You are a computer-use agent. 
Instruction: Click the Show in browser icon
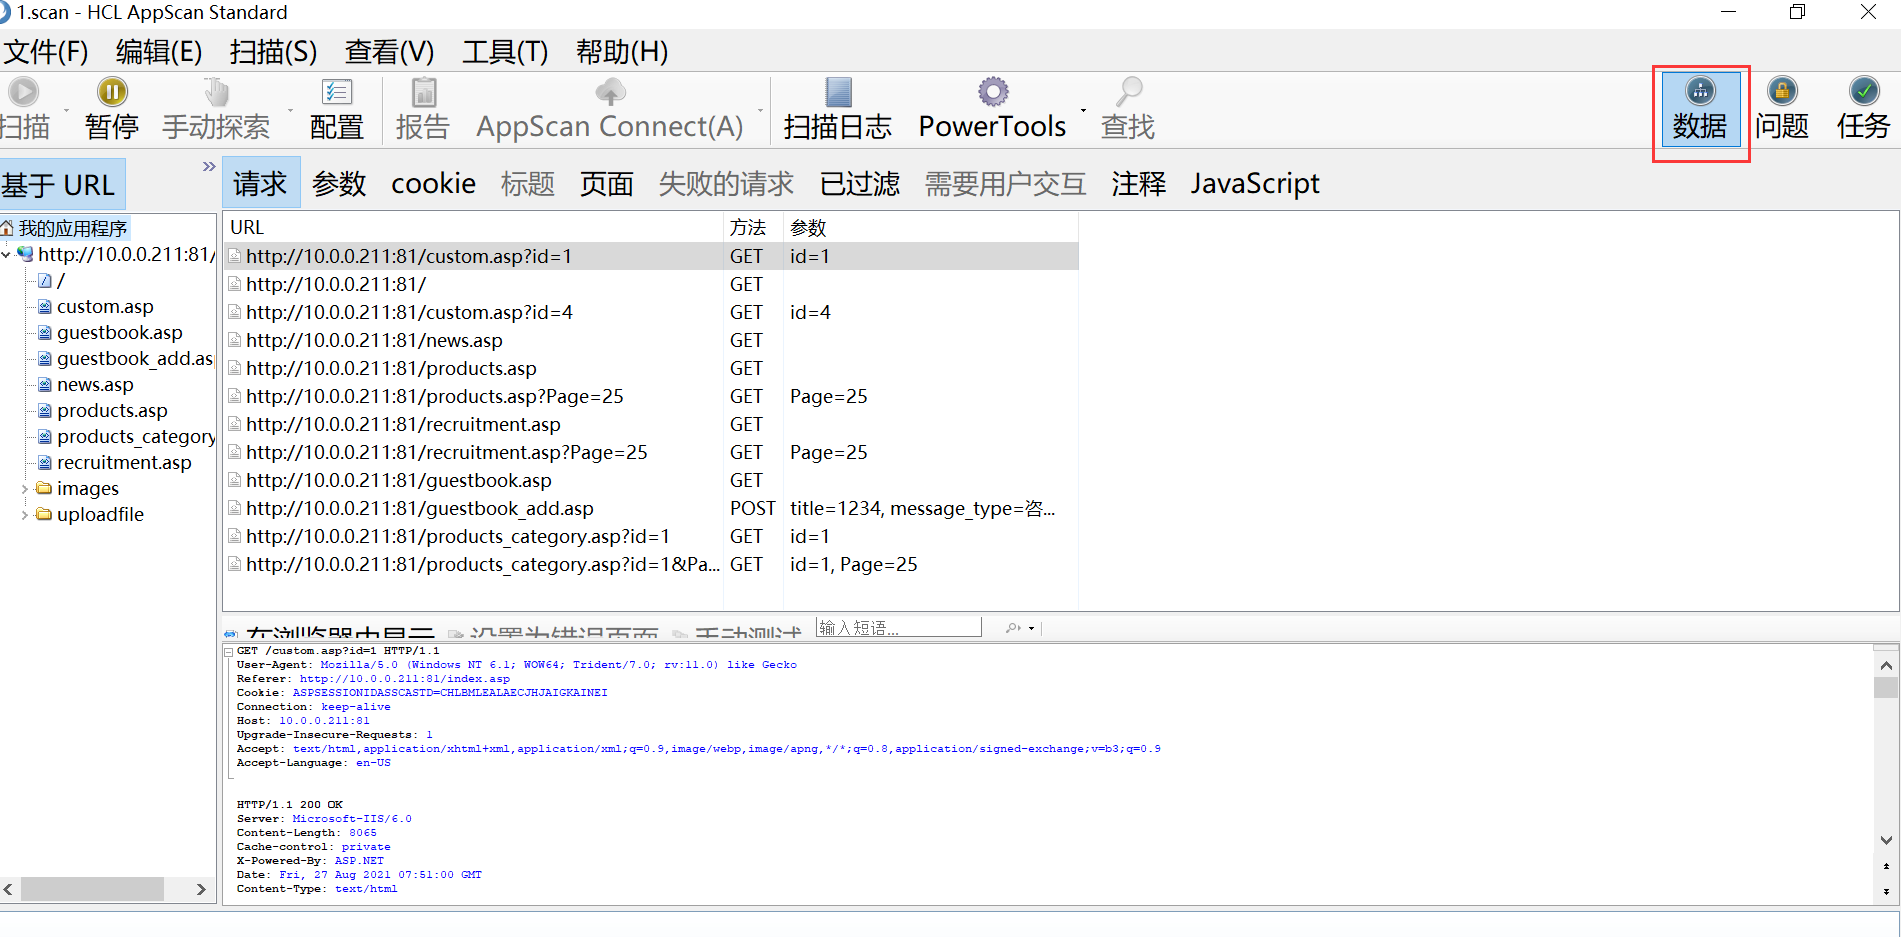pyautogui.click(x=231, y=633)
